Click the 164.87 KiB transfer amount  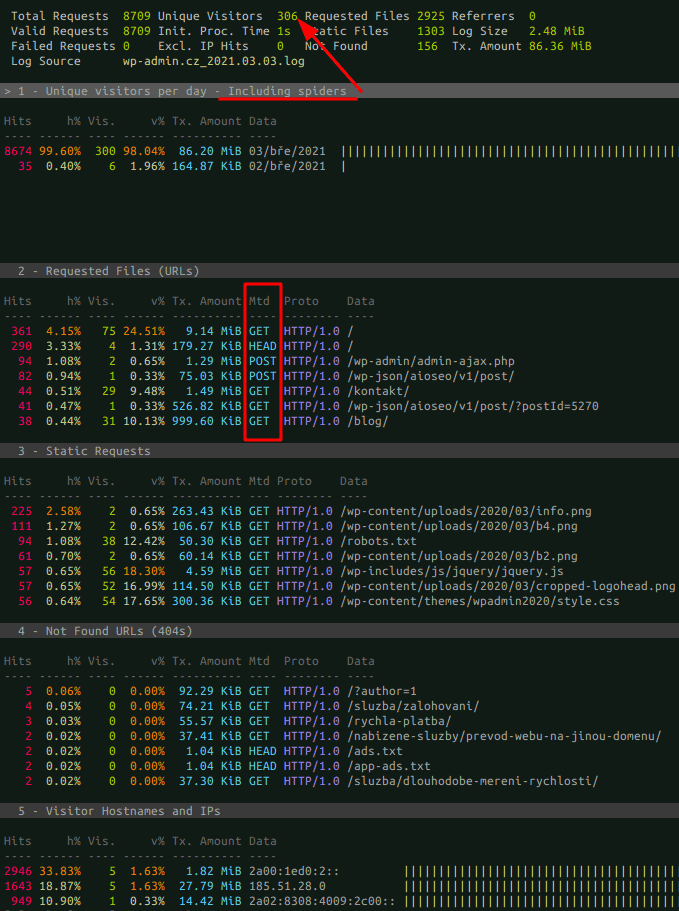coord(206,166)
